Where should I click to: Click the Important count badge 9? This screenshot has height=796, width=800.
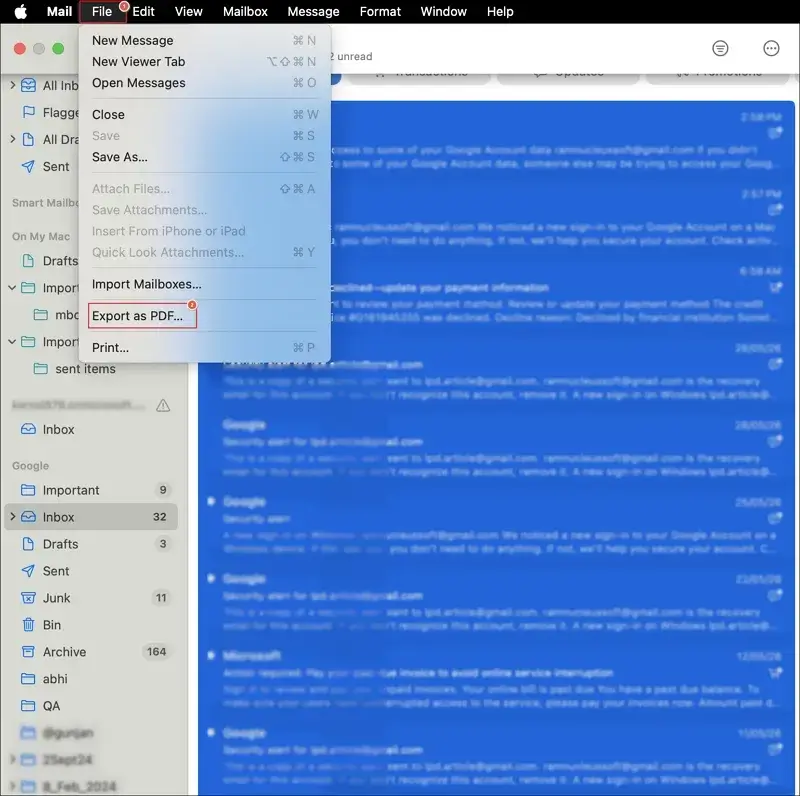tap(163, 490)
